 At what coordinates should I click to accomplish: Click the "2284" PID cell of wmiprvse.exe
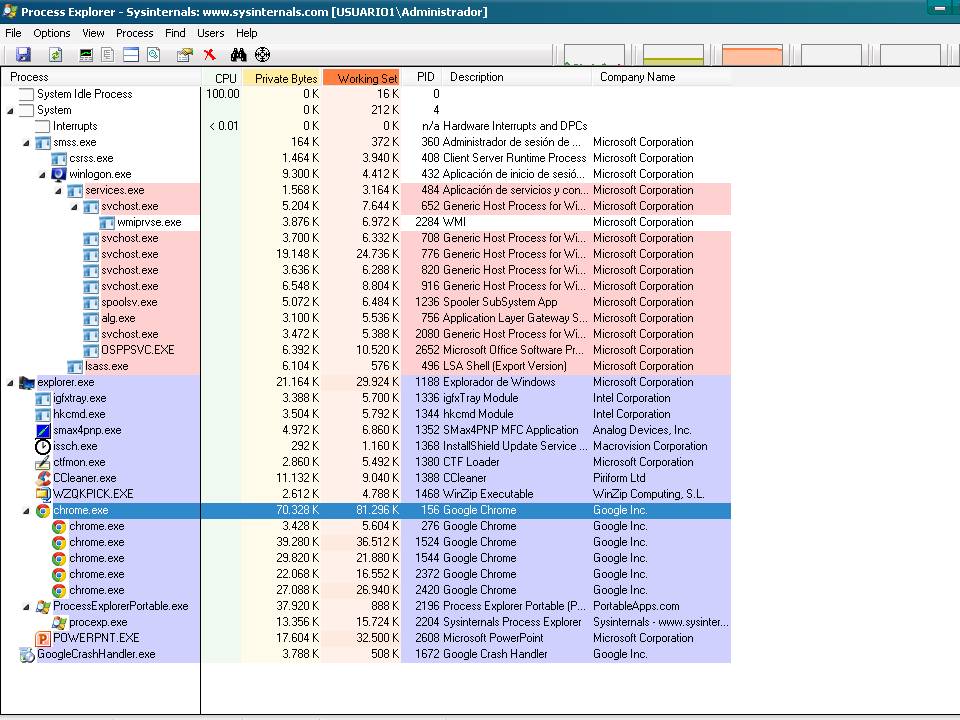(x=427, y=222)
